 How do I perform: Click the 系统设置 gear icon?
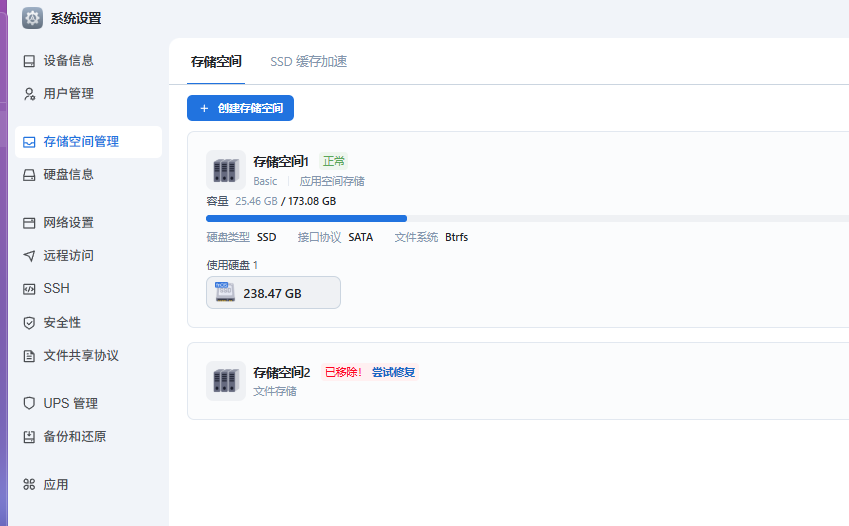tap(32, 18)
